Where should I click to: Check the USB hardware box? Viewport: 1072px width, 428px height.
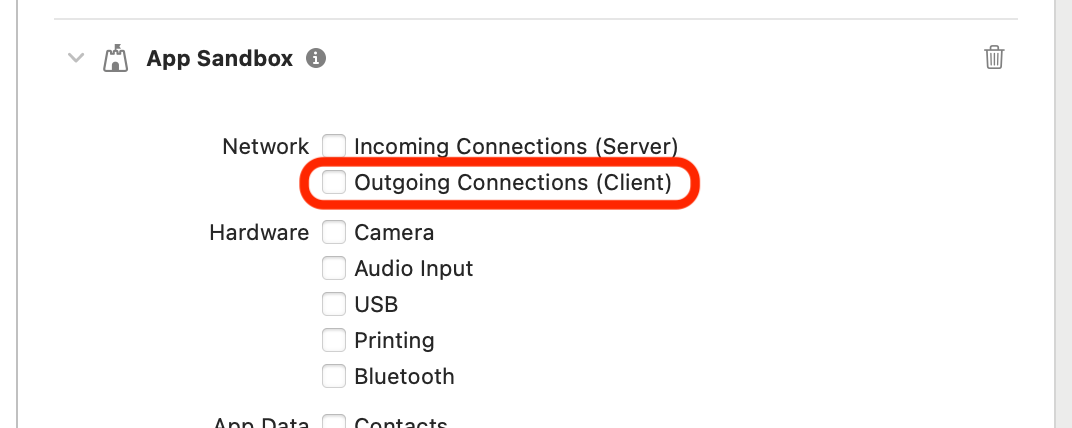tap(334, 304)
